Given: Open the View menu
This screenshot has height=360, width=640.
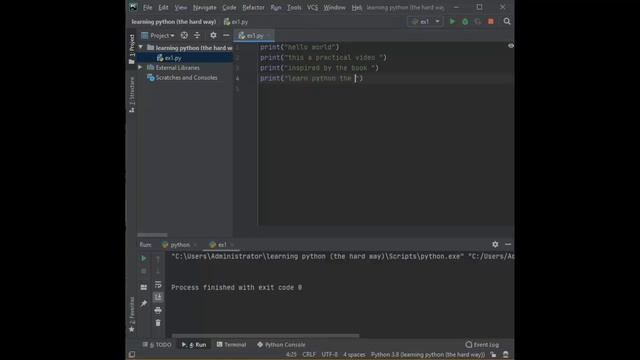Looking at the screenshot, I should [180, 7].
